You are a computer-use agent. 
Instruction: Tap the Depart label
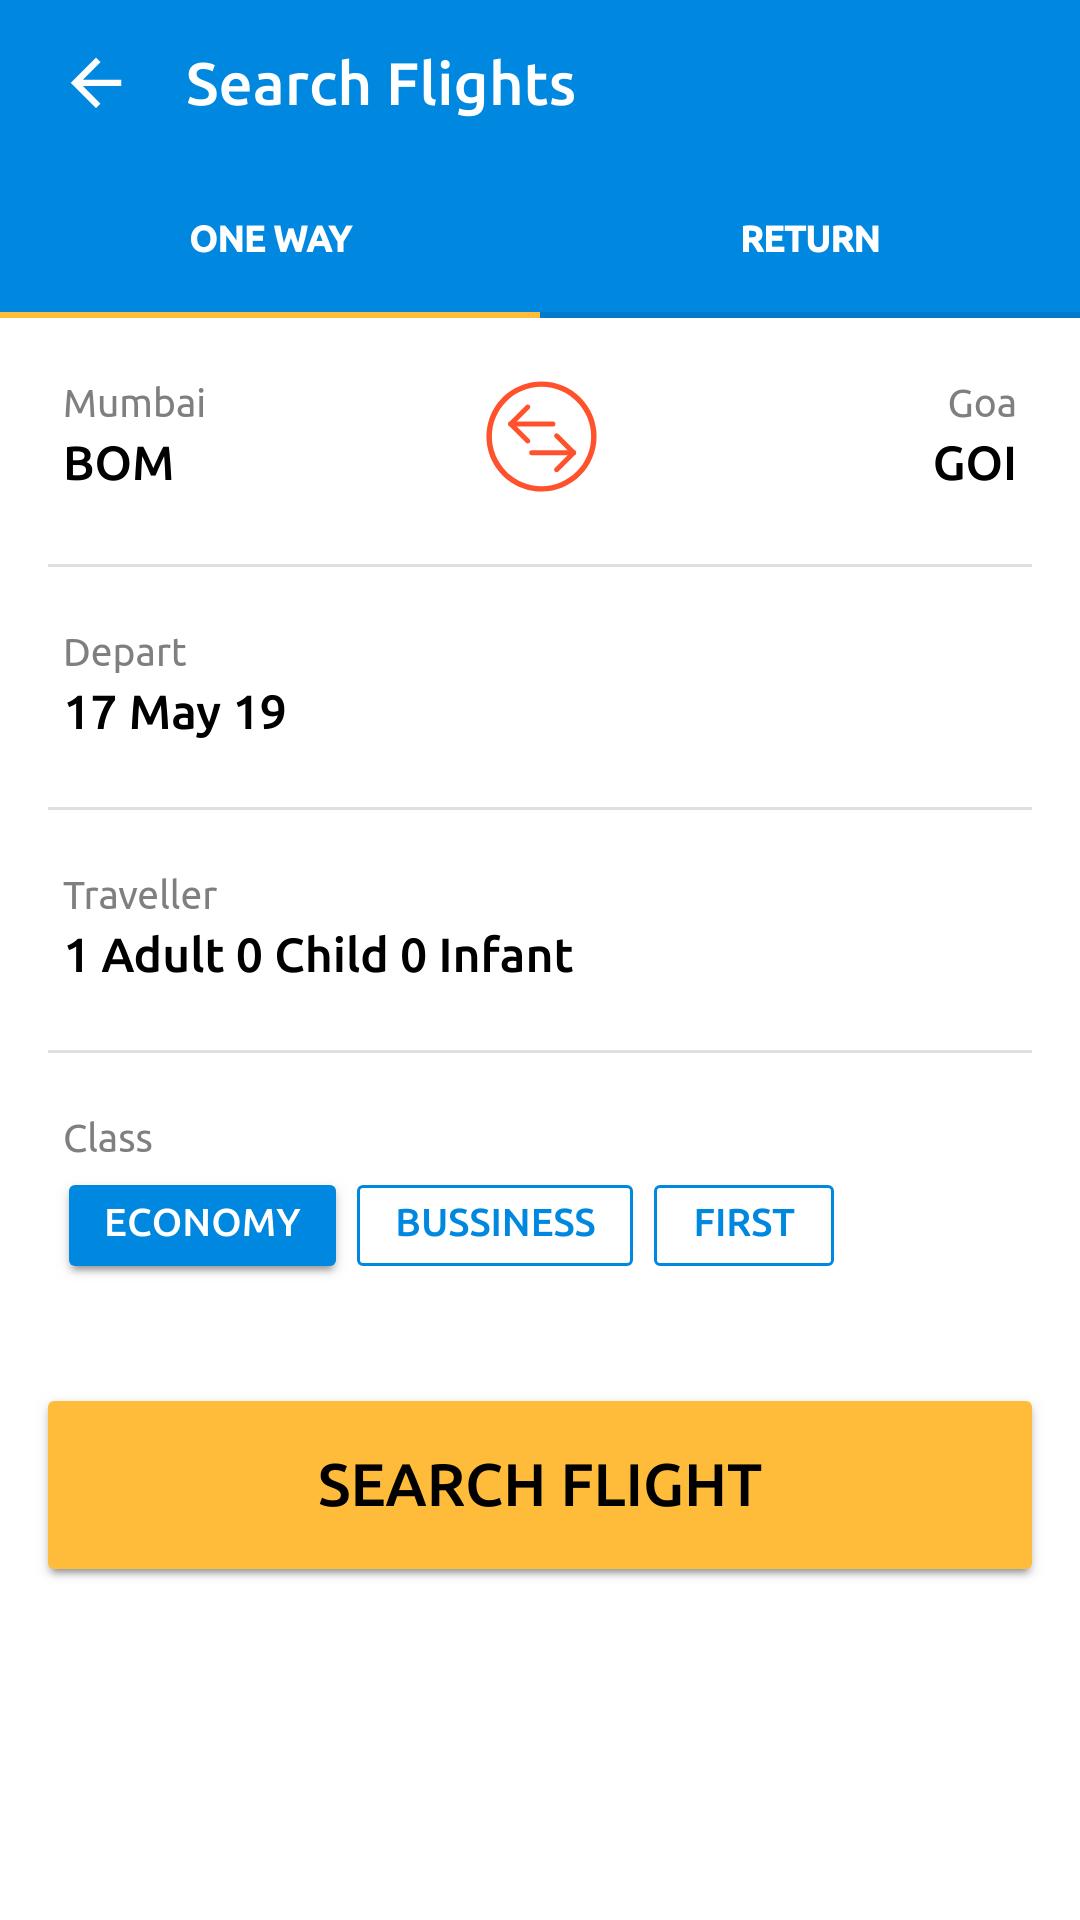coord(125,653)
